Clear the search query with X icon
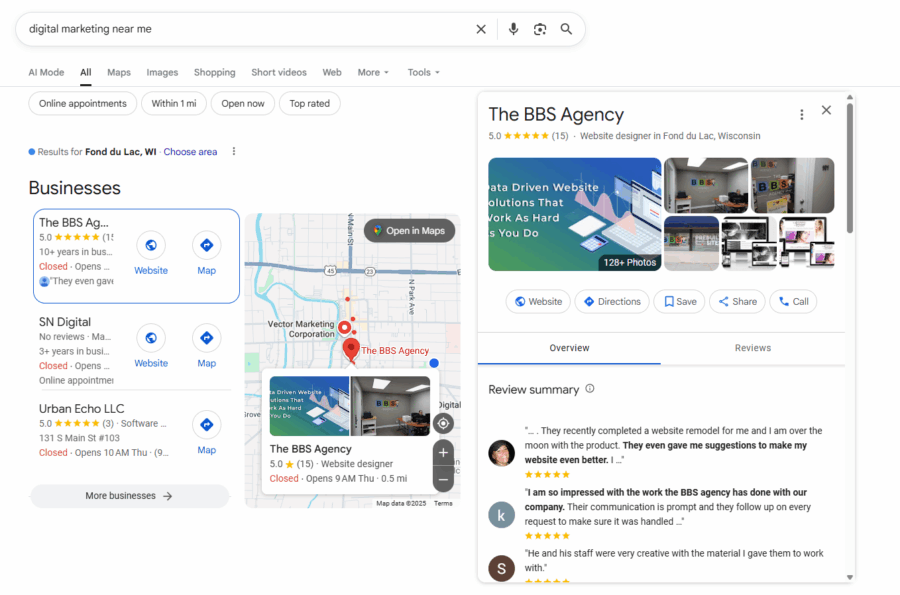The image size is (900, 595). (481, 29)
